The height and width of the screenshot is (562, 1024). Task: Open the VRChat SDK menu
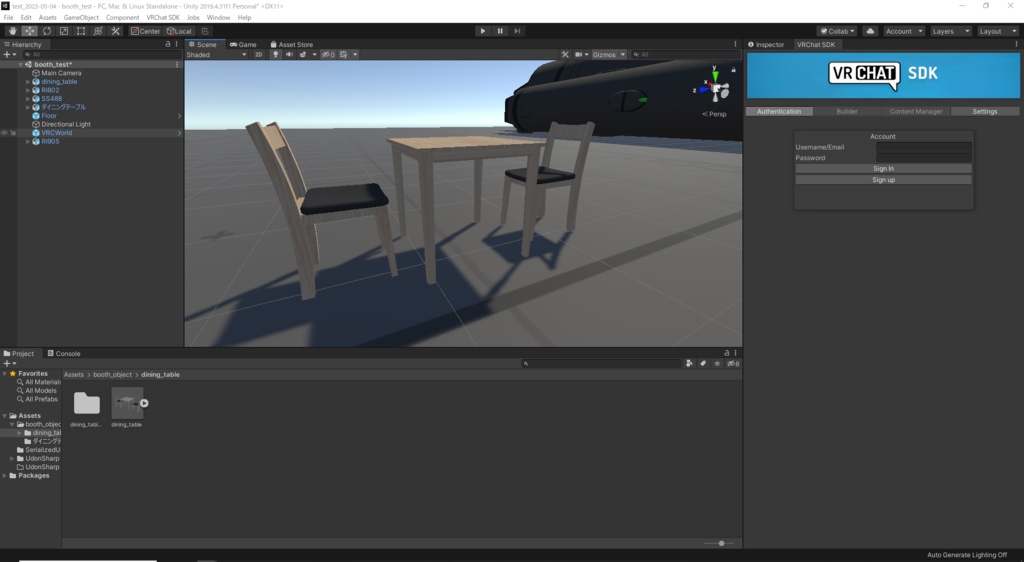click(163, 17)
